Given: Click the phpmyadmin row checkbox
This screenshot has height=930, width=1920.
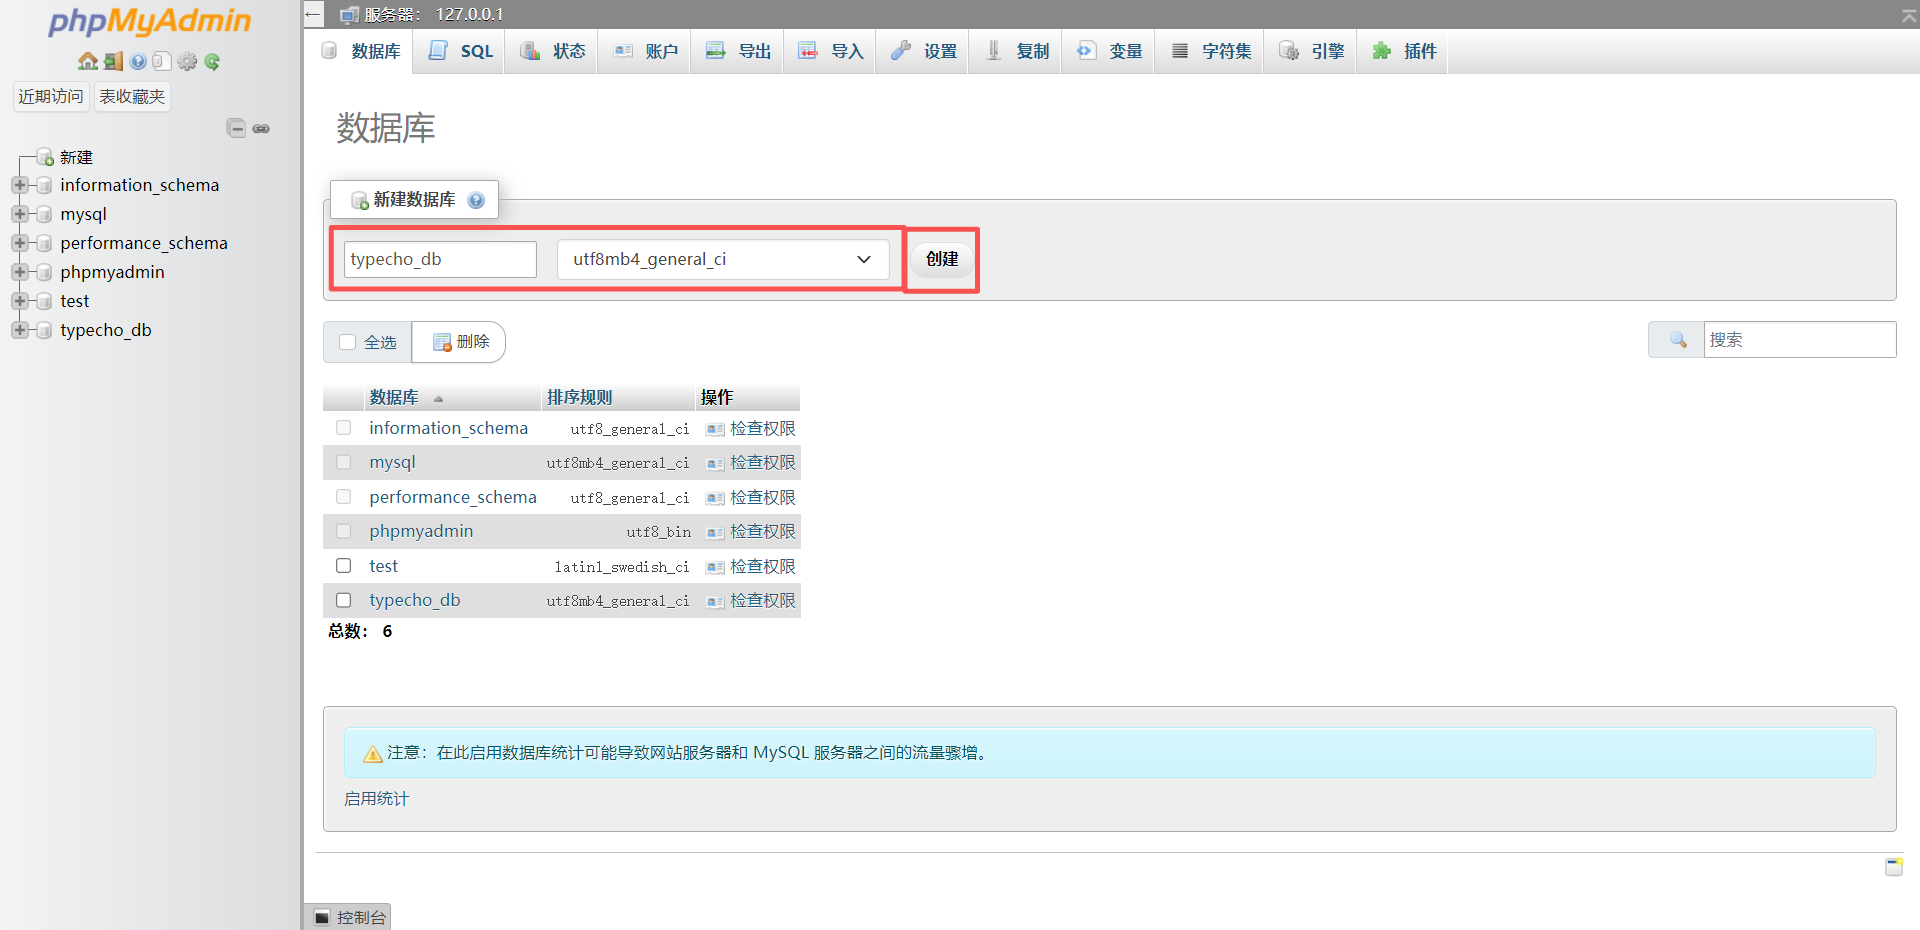Looking at the screenshot, I should point(344,531).
